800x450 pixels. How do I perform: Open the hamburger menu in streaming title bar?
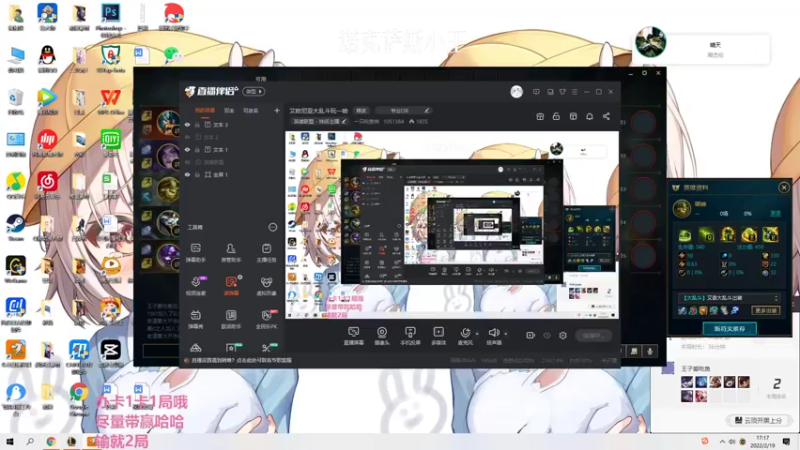(574, 92)
